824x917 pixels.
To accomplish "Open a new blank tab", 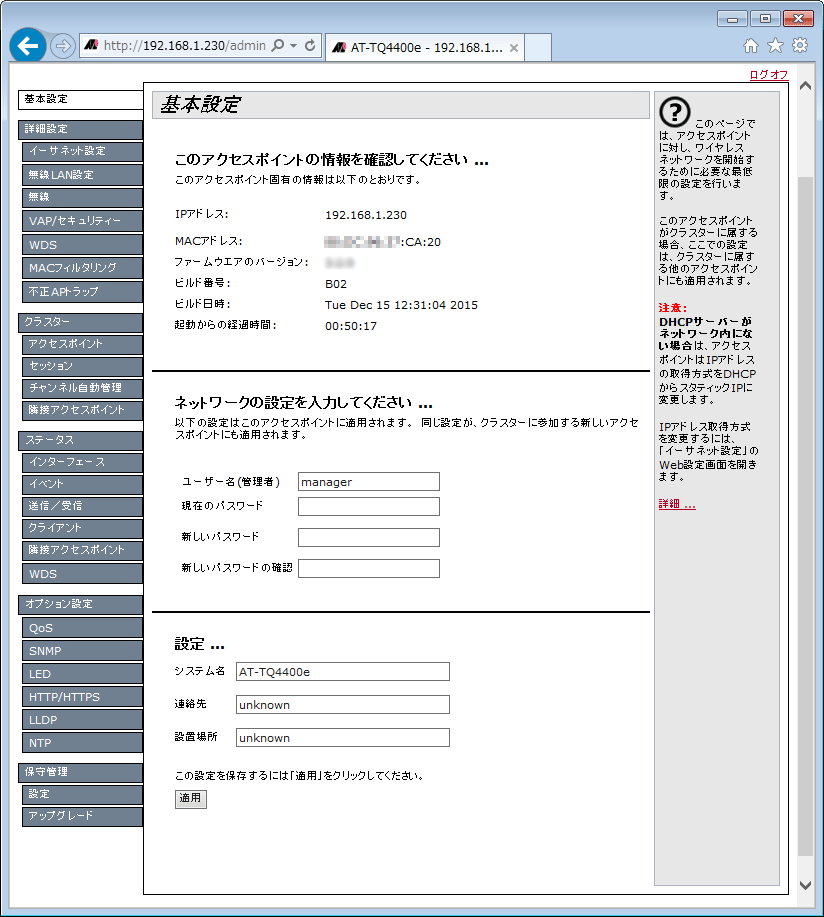I will 537,47.
